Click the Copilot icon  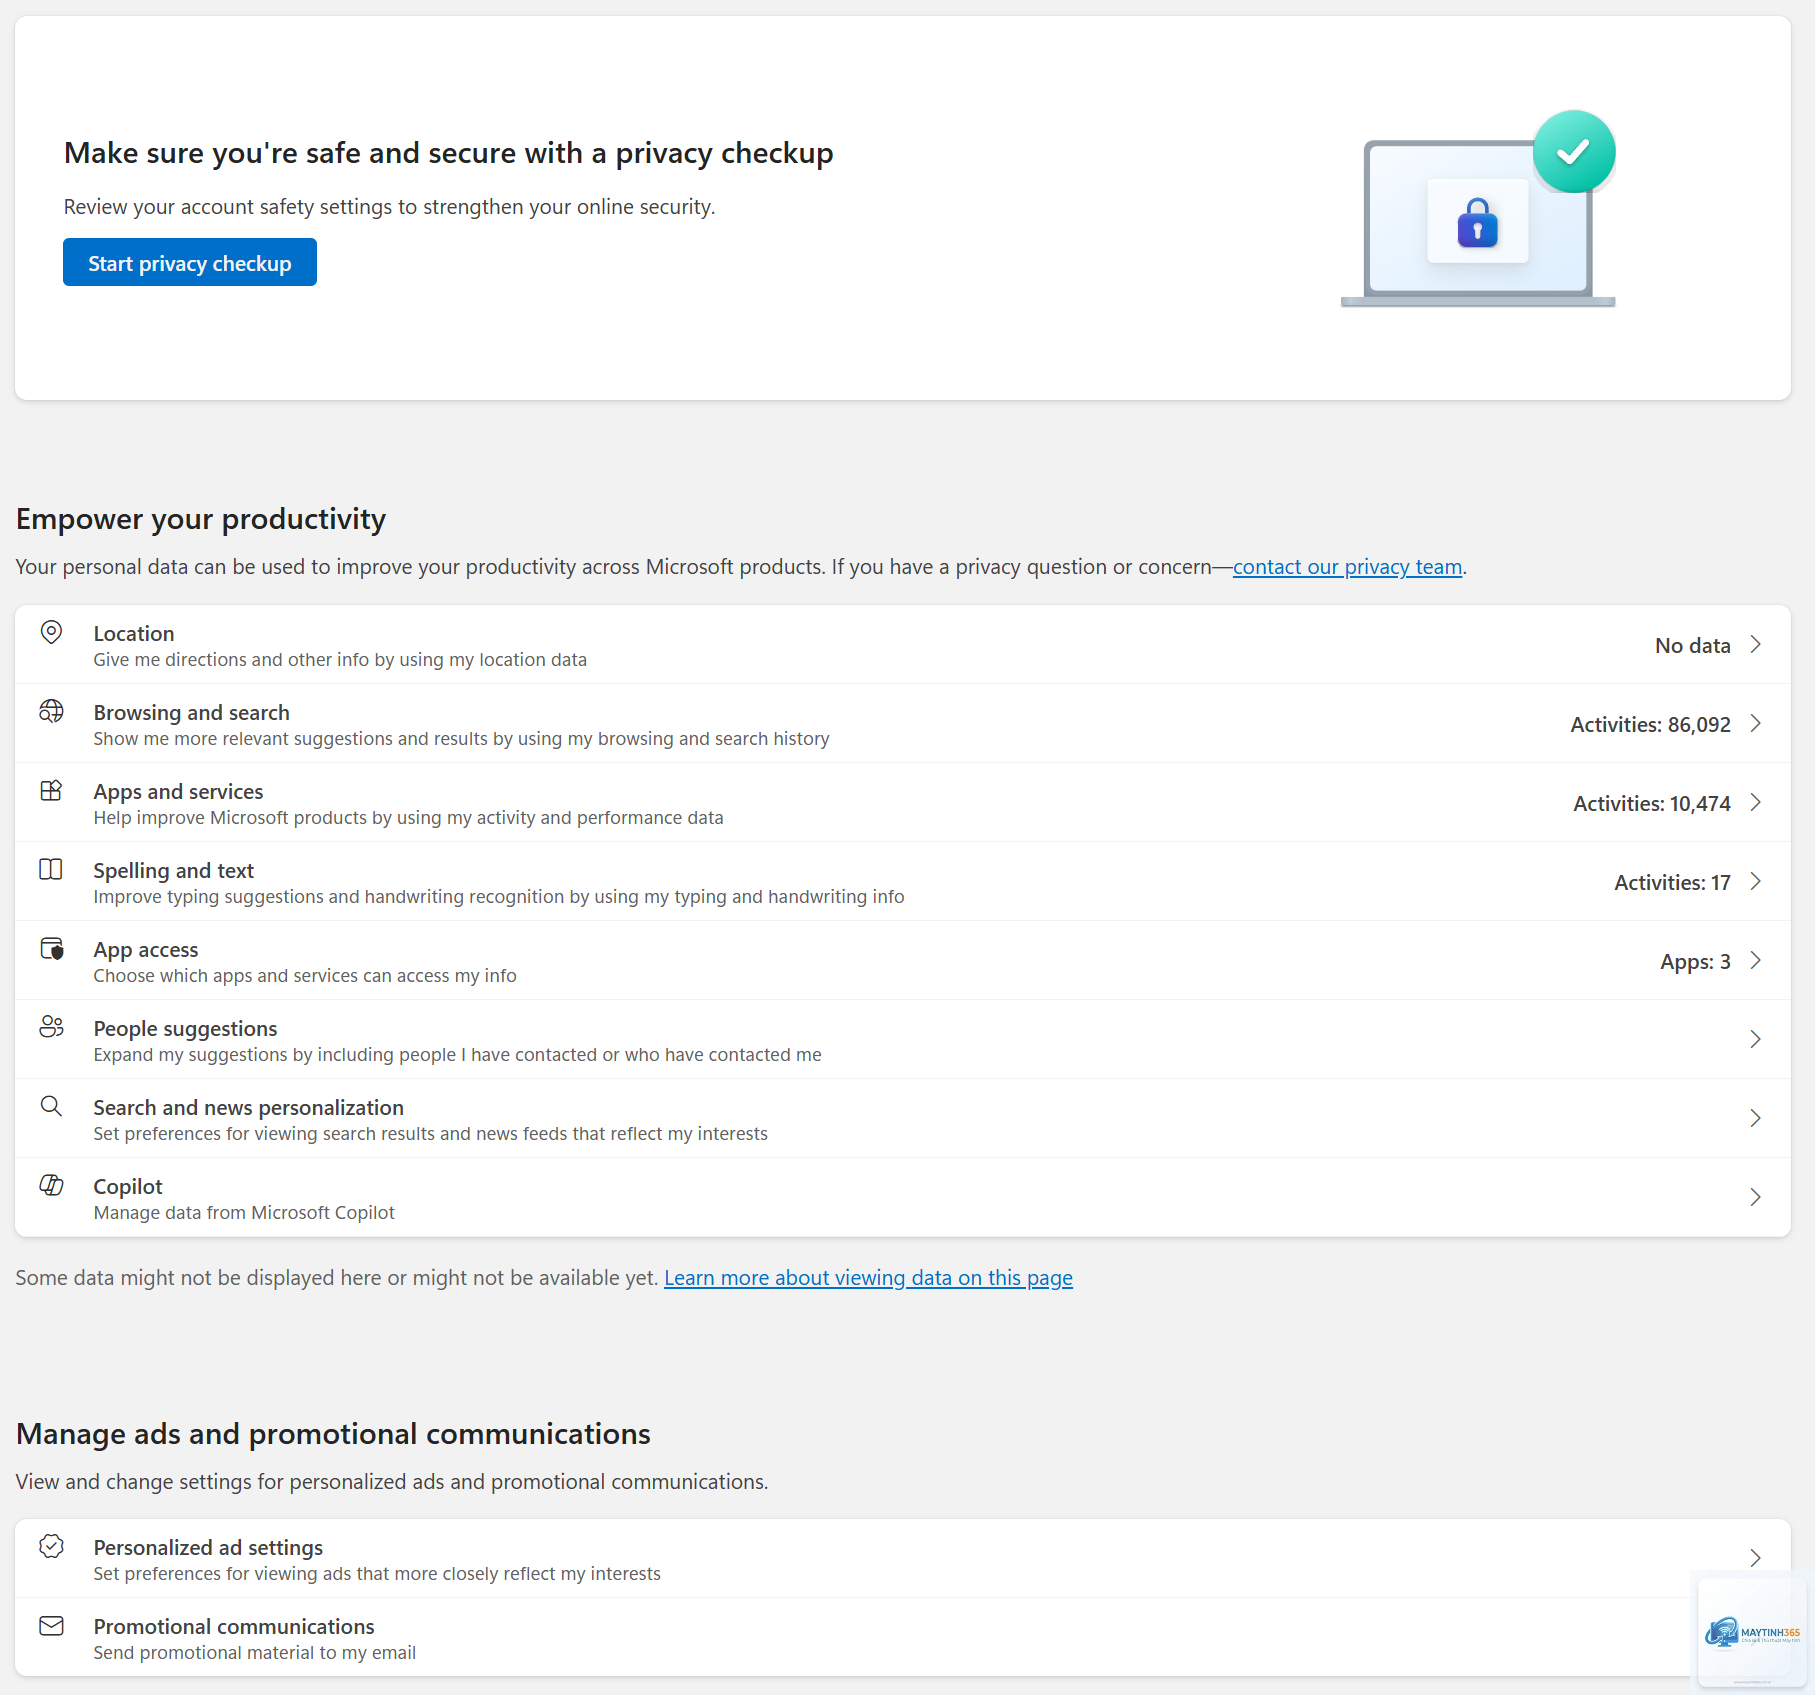51,1185
